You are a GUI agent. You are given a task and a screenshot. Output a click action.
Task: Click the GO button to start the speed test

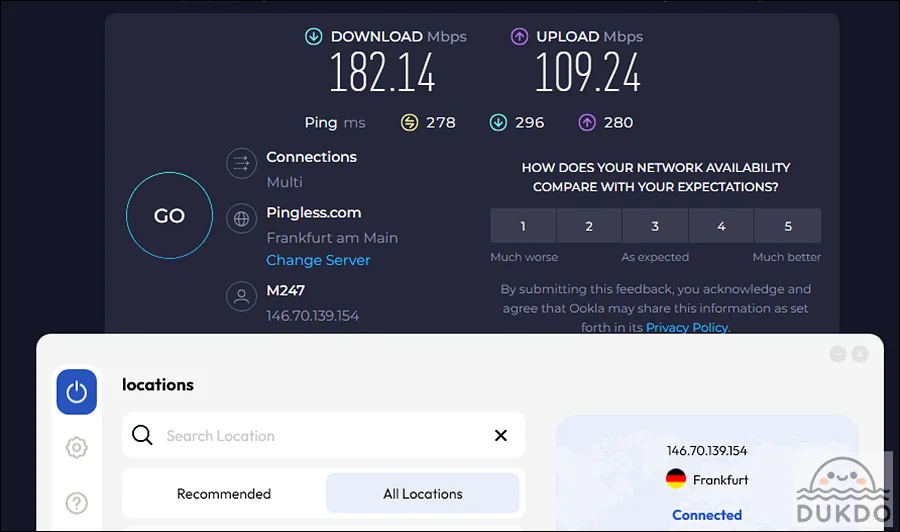point(169,215)
